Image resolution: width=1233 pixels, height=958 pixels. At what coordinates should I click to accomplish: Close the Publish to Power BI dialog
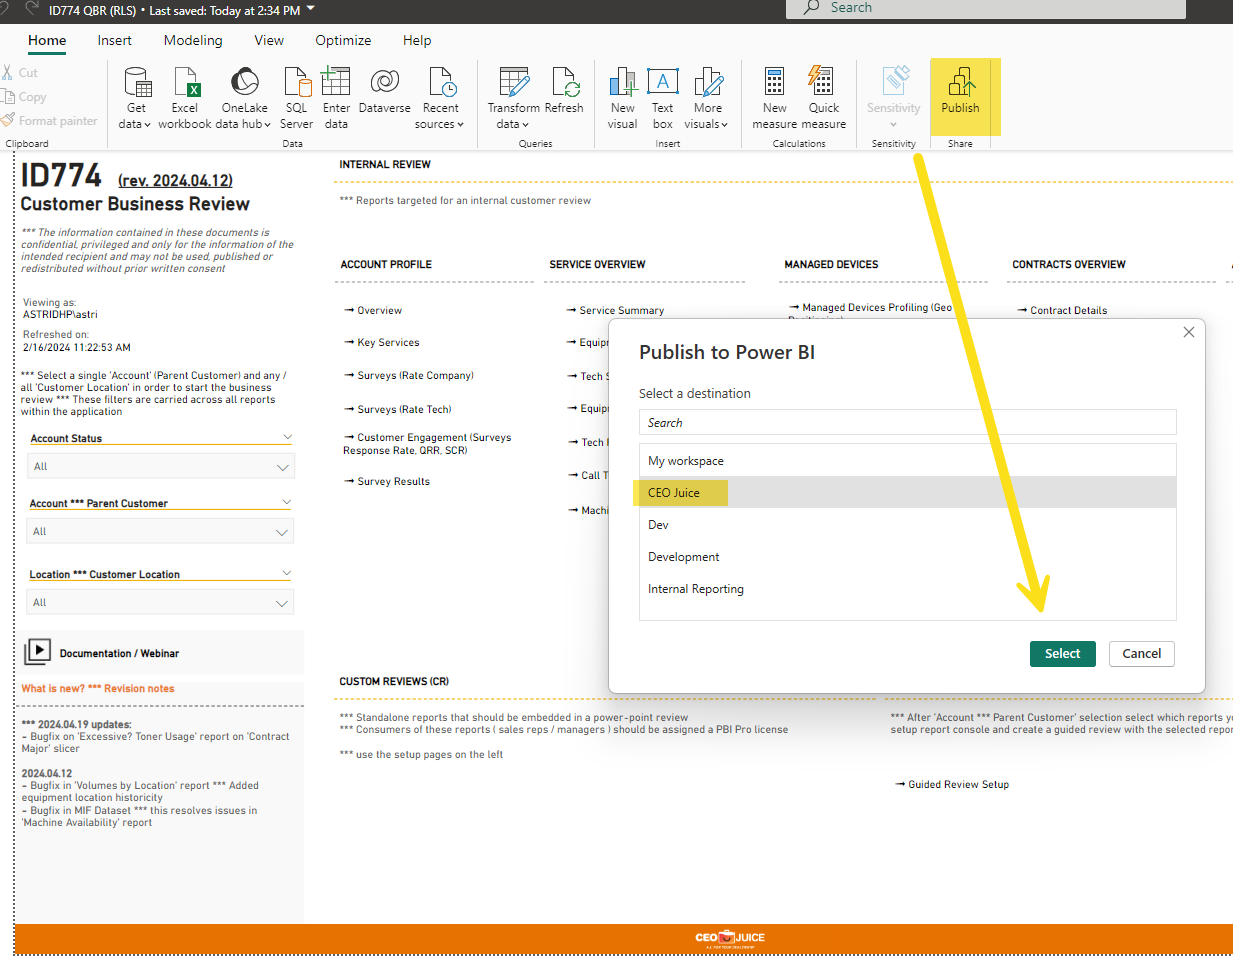tap(1188, 332)
